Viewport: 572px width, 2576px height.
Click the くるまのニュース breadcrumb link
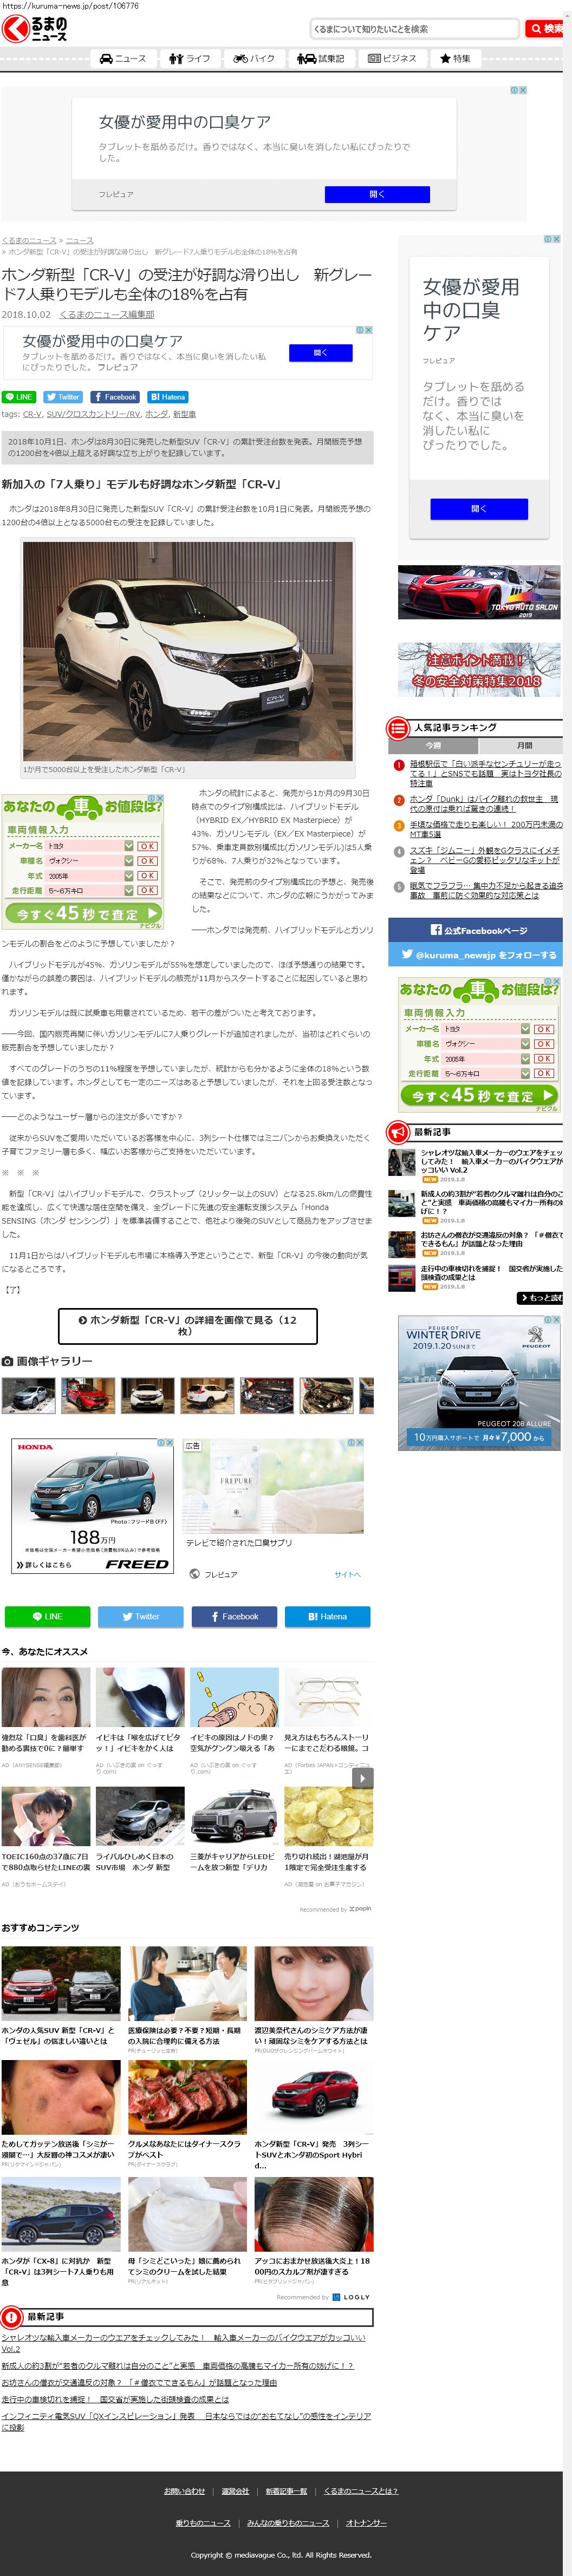(29, 240)
